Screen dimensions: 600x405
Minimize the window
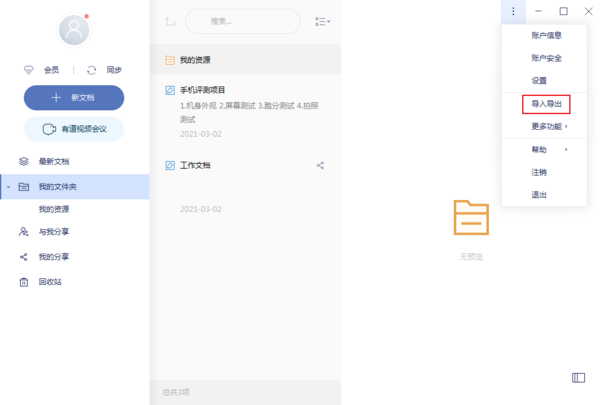[538, 11]
